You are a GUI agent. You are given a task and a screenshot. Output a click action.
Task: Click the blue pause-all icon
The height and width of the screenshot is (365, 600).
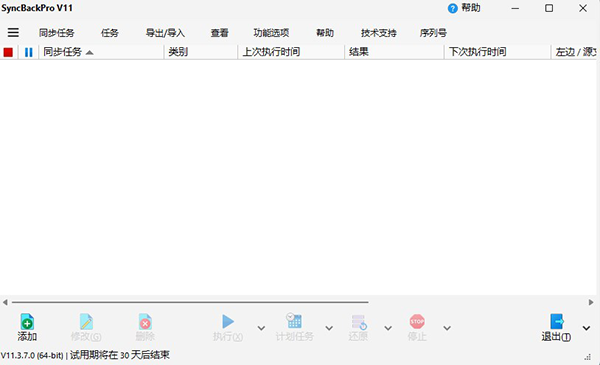coord(28,52)
